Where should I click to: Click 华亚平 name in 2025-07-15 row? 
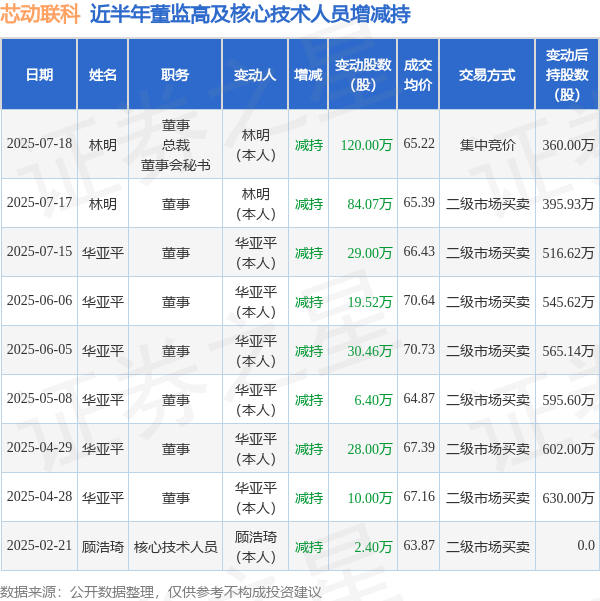[103, 253]
